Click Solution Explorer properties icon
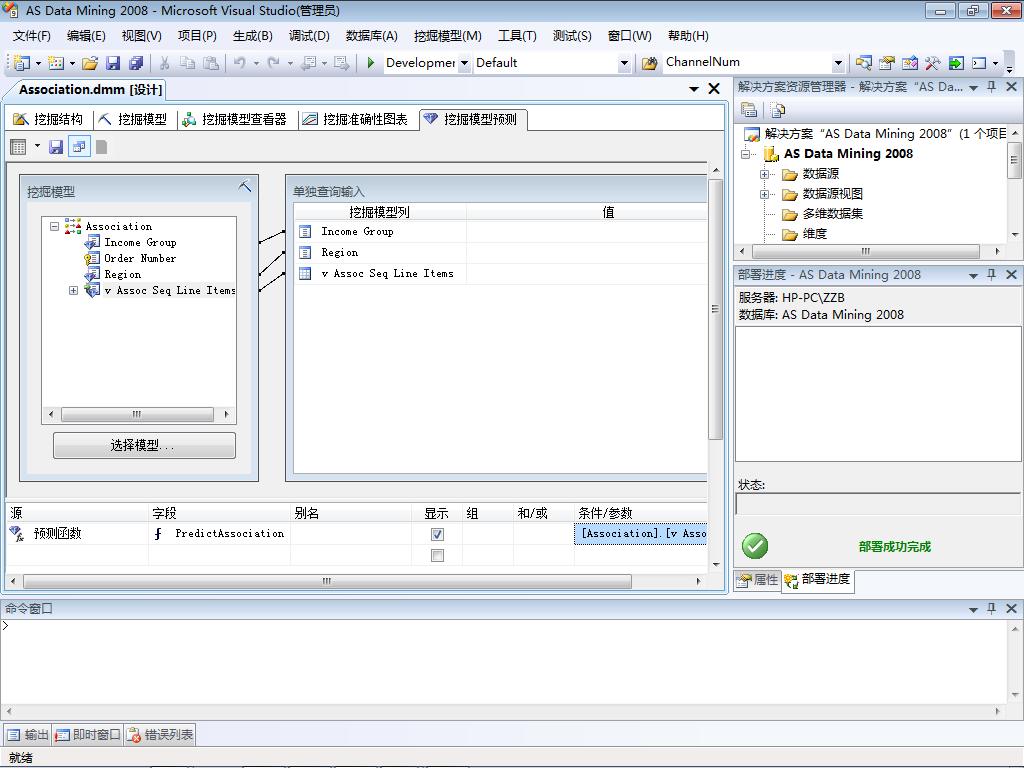The width and height of the screenshot is (1024, 768). coord(749,110)
